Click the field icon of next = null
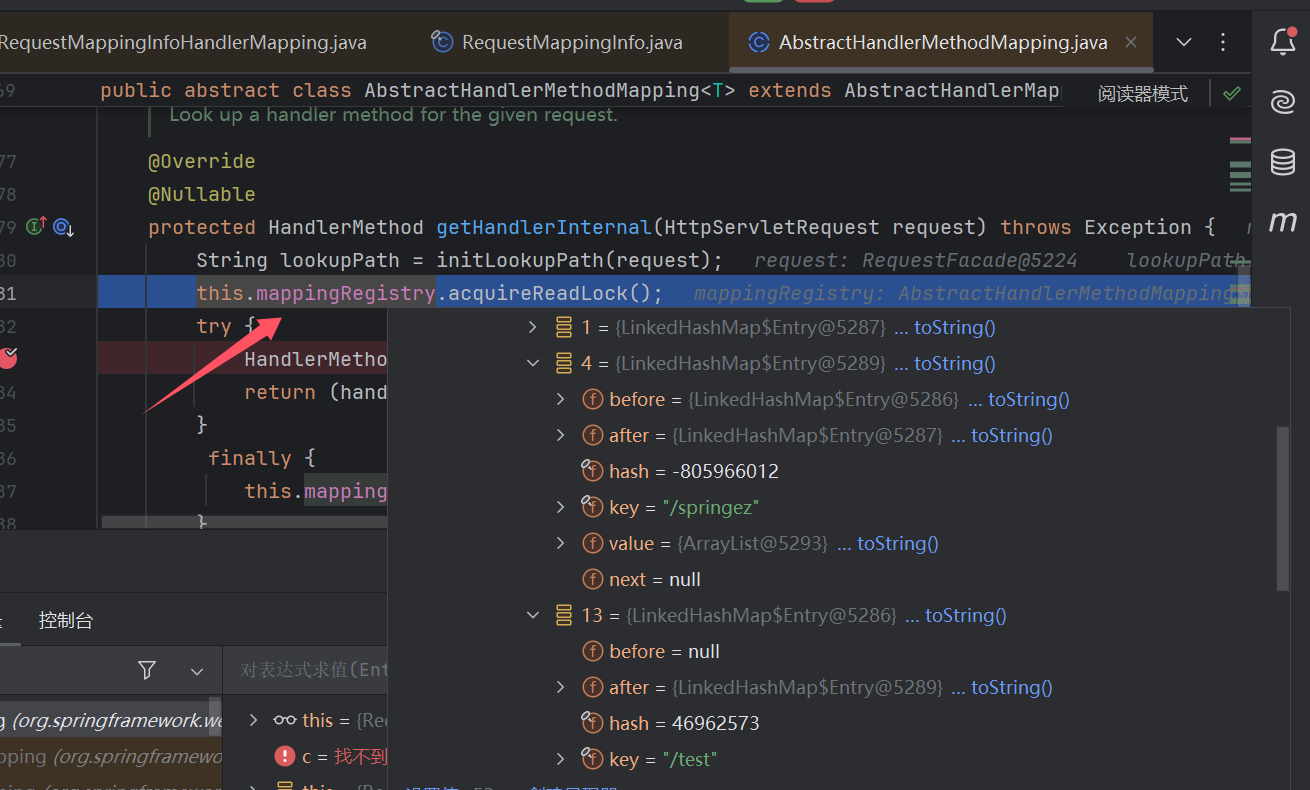Viewport: 1310px width, 790px height. pos(592,579)
